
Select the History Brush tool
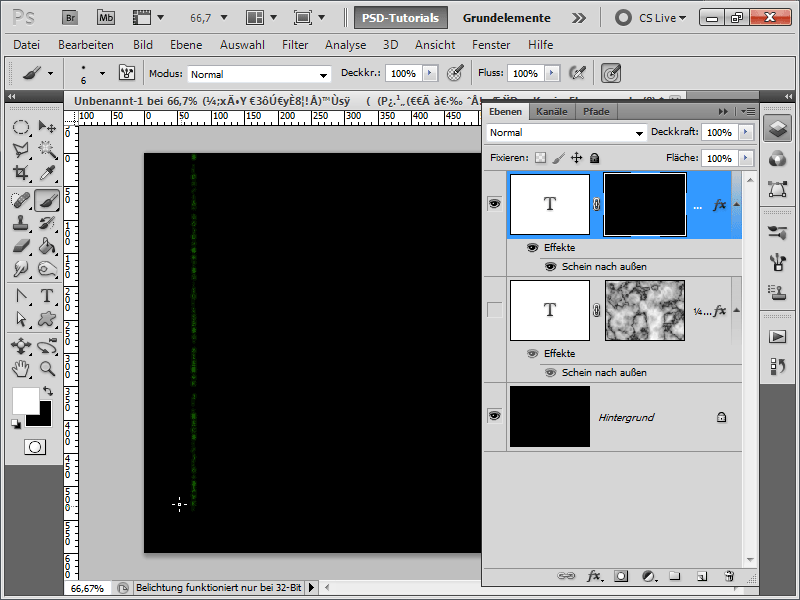click(x=47, y=223)
